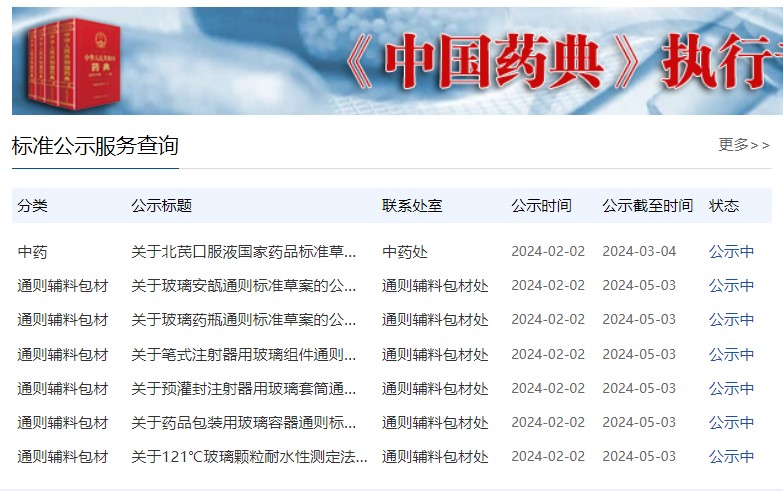Open 关于玻璃安瓿通则标准草案 notice

[x=244, y=286]
